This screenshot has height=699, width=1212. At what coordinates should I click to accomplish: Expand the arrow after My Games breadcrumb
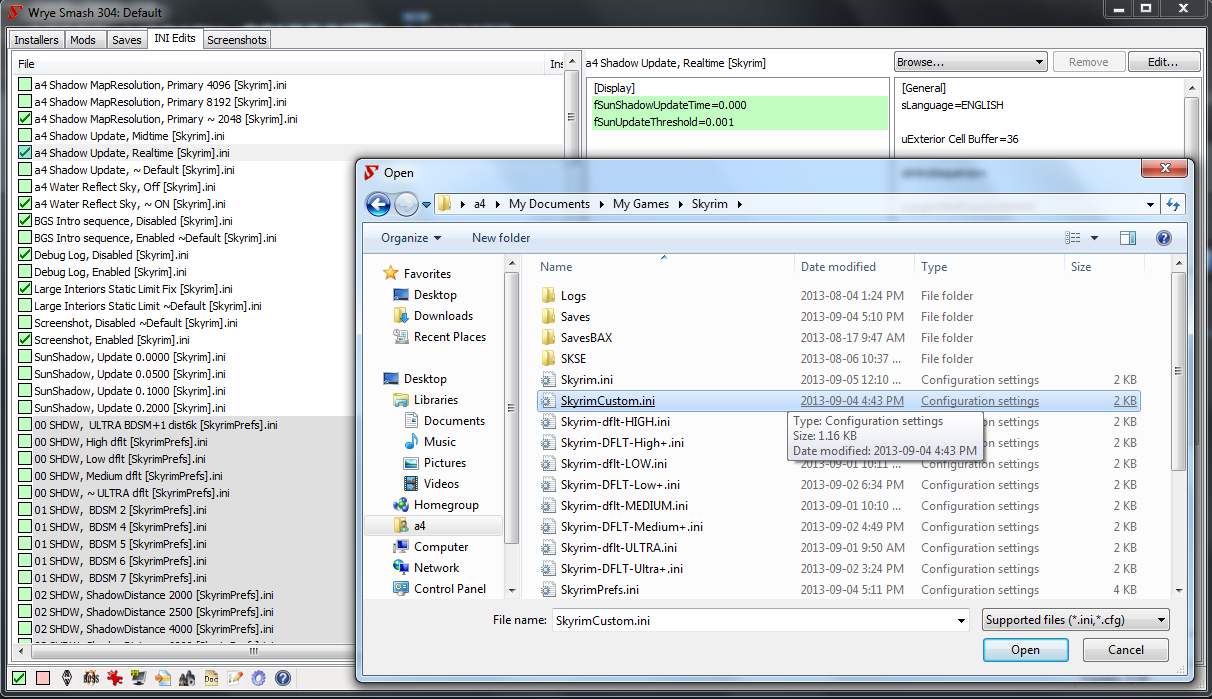(680, 204)
